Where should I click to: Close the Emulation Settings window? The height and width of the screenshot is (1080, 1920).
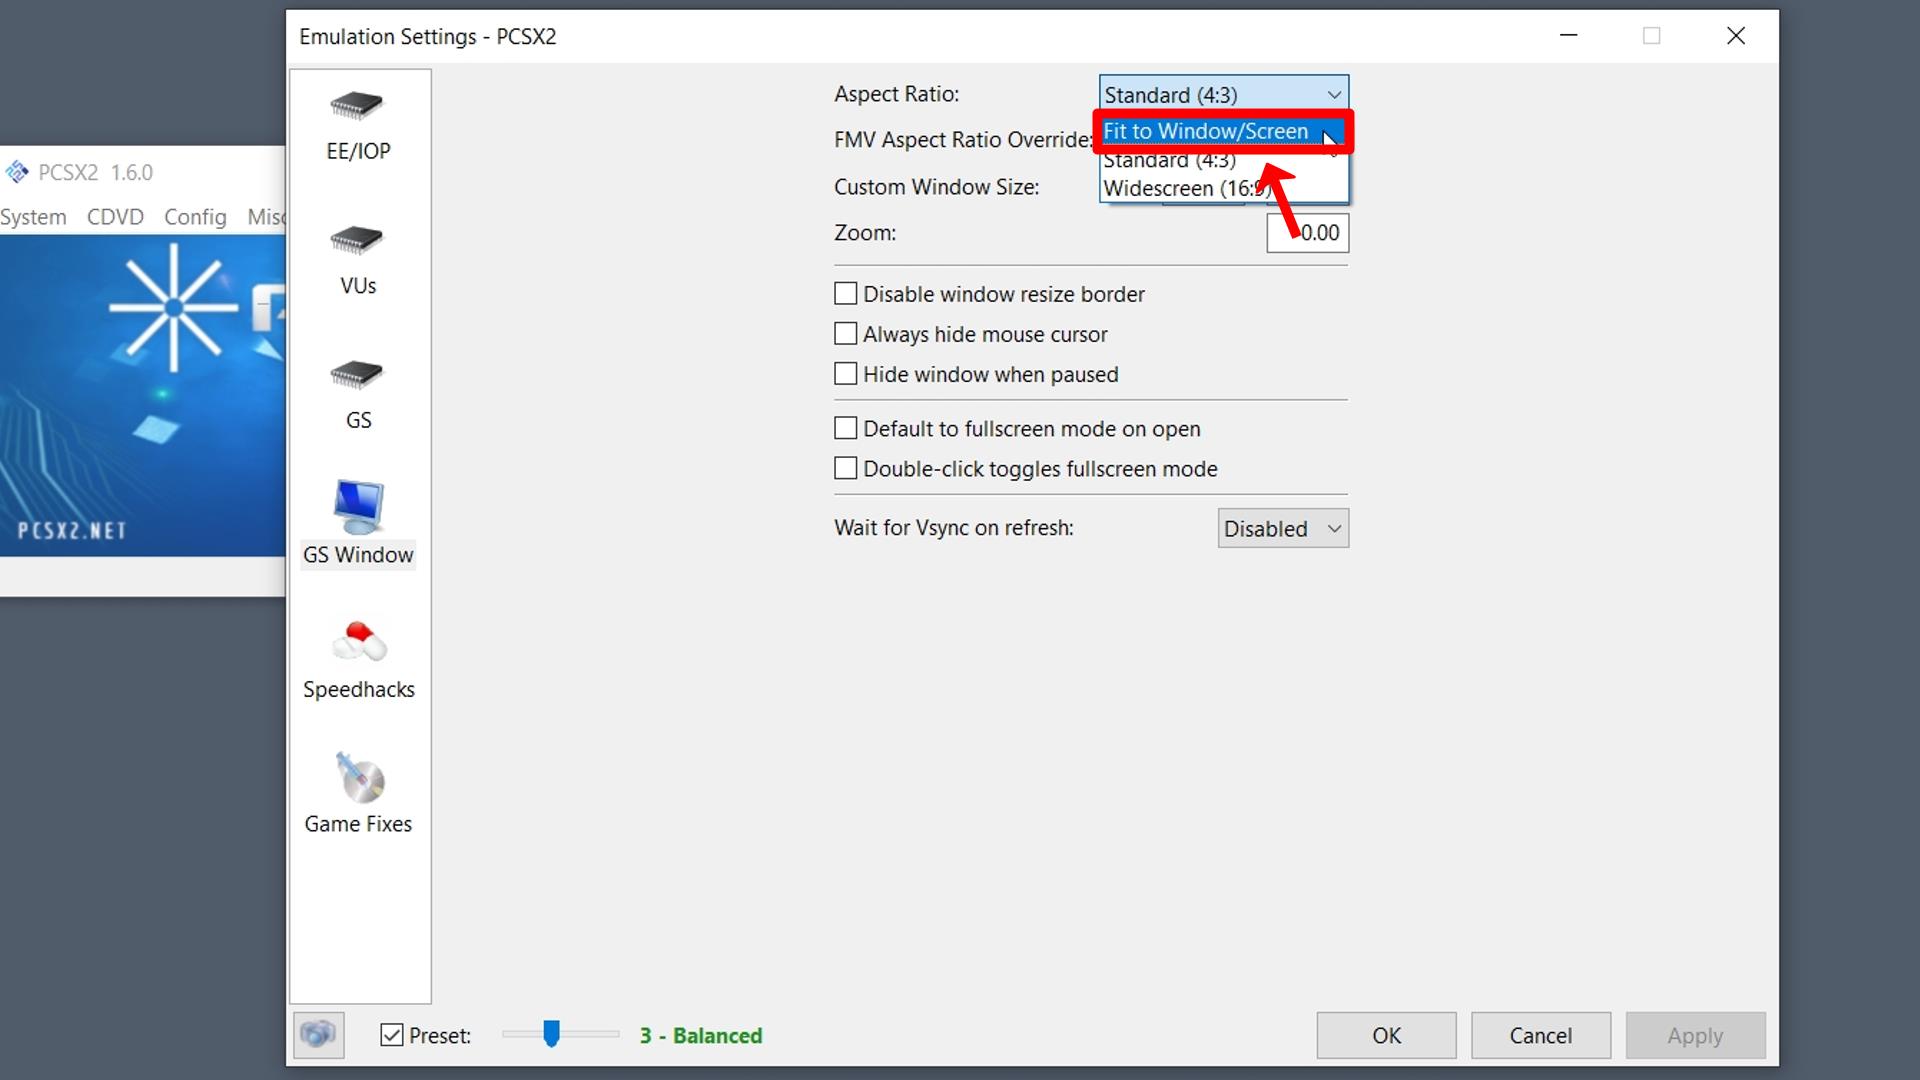click(1736, 36)
